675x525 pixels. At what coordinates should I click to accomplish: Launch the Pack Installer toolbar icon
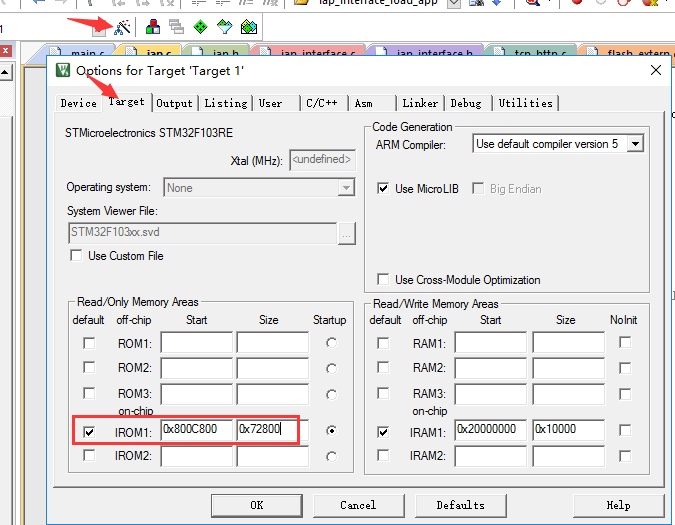click(x=249, y=26)
